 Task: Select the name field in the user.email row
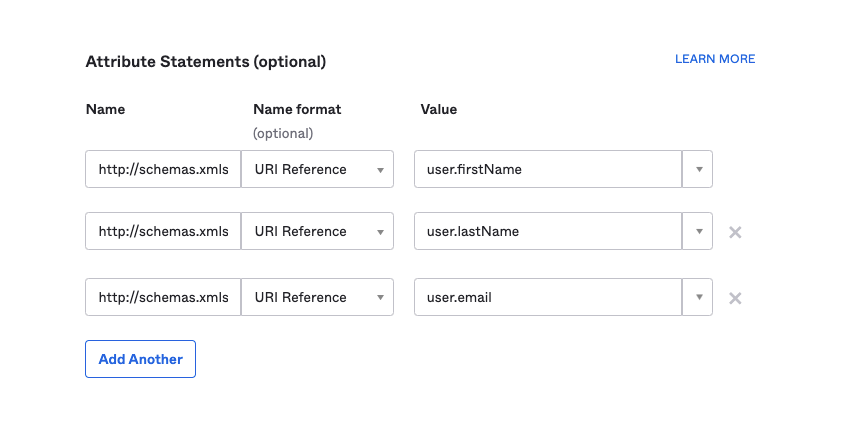[x=163, y=297]
